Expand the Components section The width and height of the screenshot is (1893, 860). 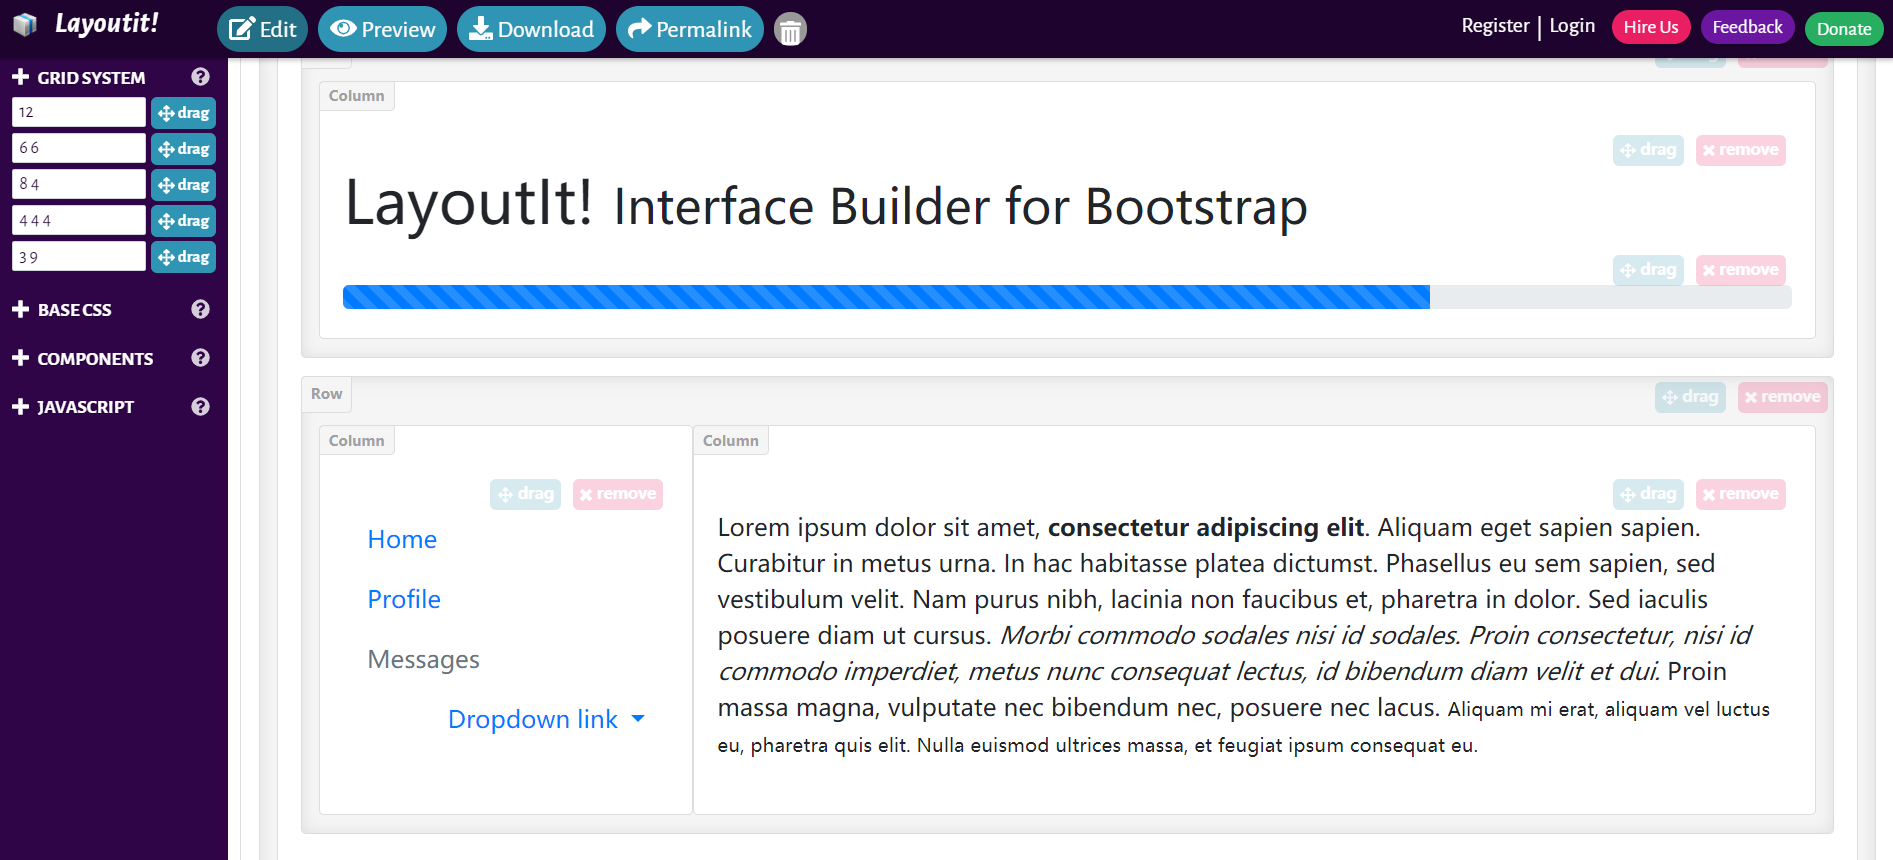84,359
